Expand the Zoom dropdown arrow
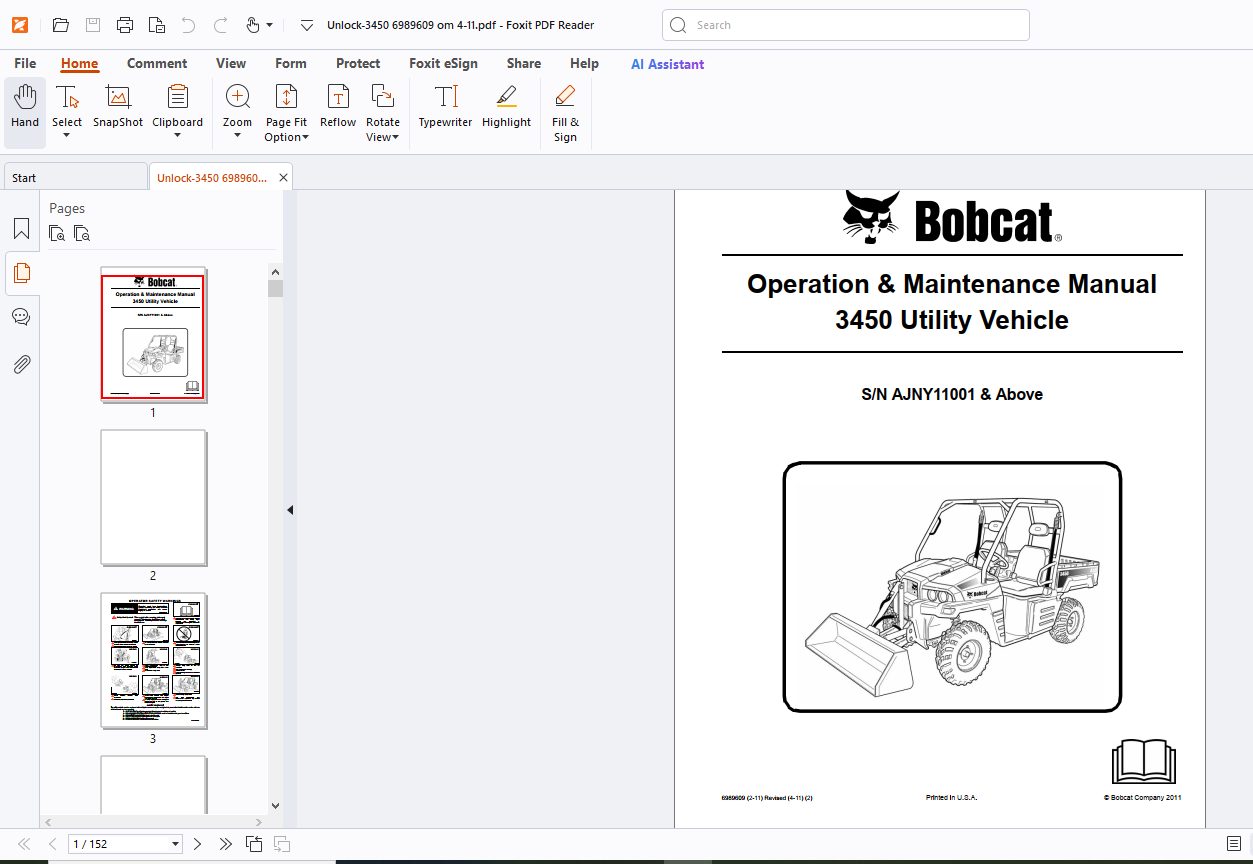This screenshot has height=864, width=1253. [x=237, y=135]
